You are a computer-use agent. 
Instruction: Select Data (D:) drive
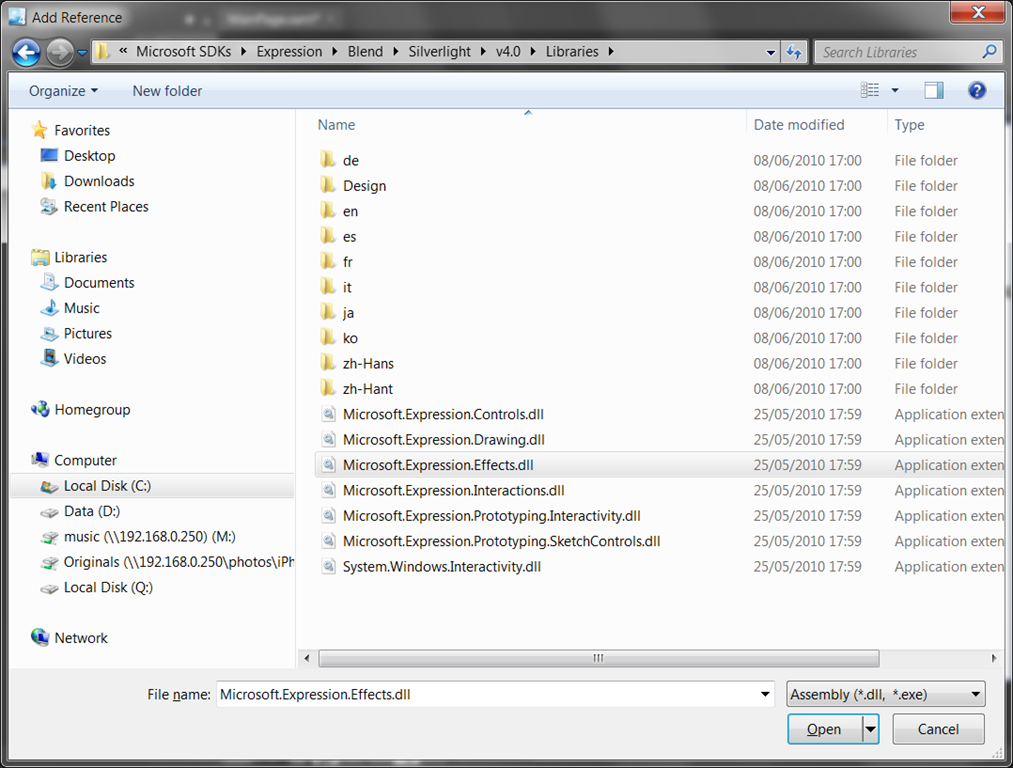(x=92, y=512)
